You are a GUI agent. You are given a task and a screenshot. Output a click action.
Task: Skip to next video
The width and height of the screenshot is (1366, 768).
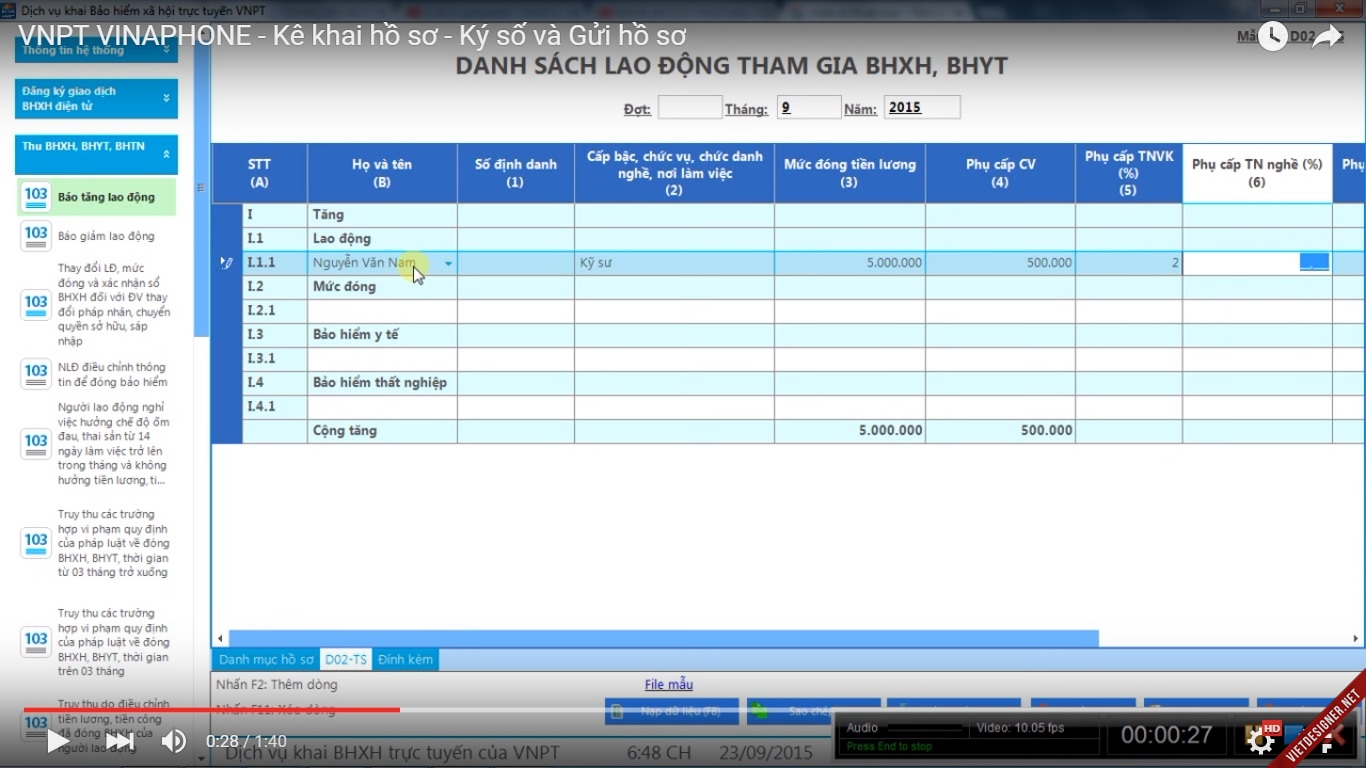[x=121, y=741]
